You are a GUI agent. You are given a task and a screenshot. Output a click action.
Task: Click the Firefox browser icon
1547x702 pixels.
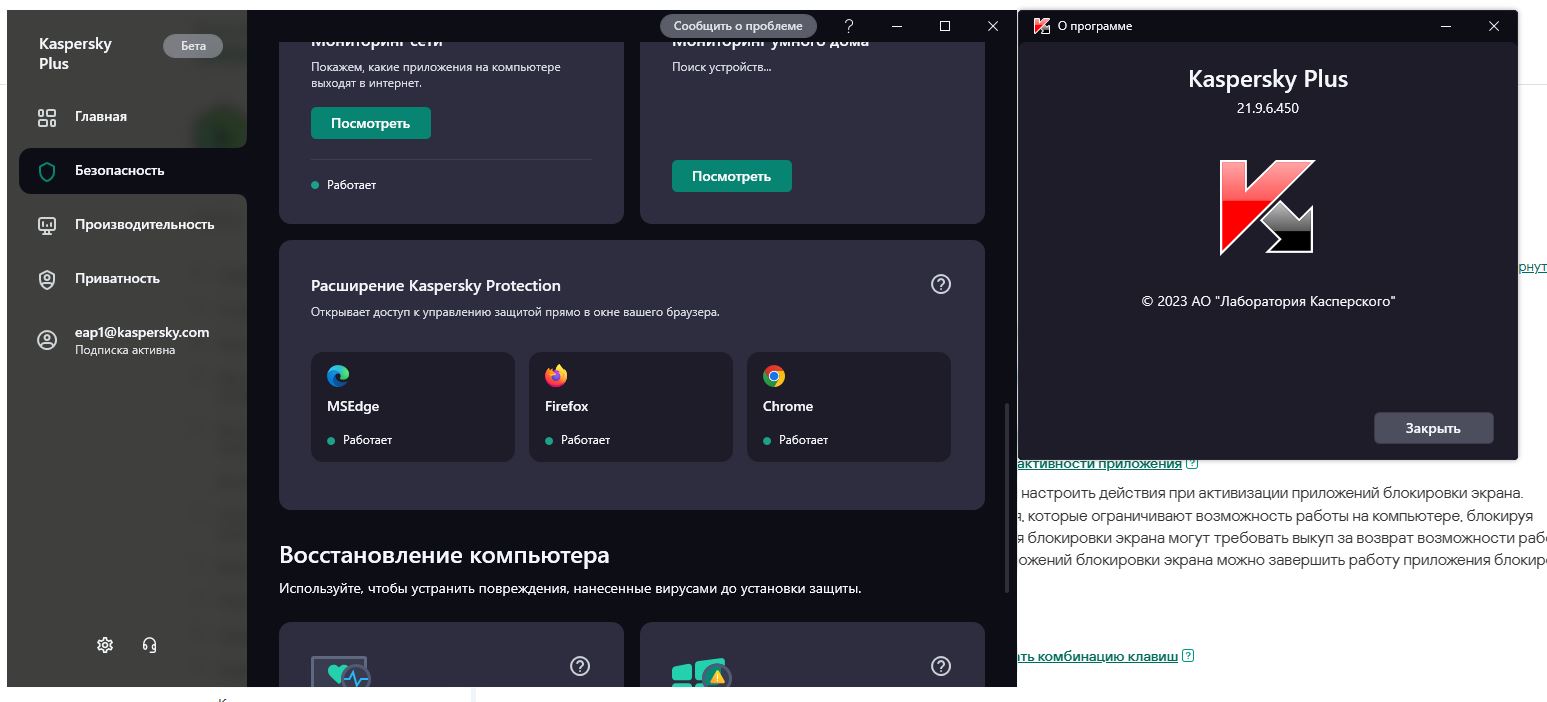point(556,376)
